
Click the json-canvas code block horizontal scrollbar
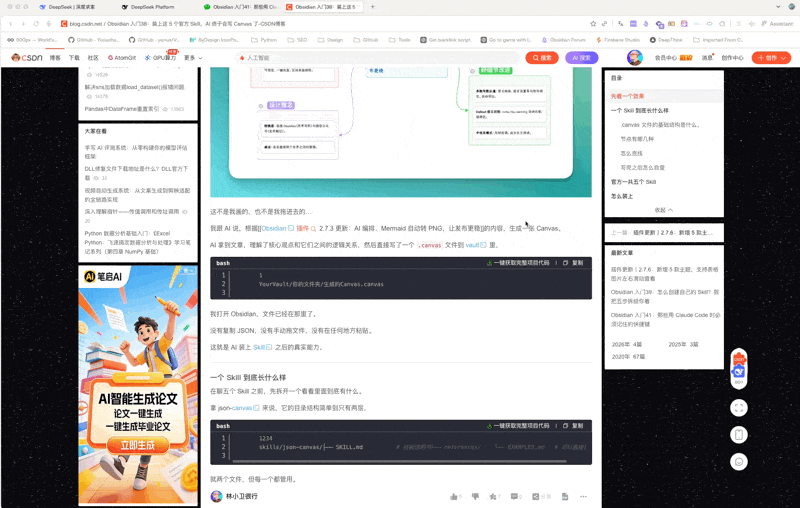(x=399, y=462)
